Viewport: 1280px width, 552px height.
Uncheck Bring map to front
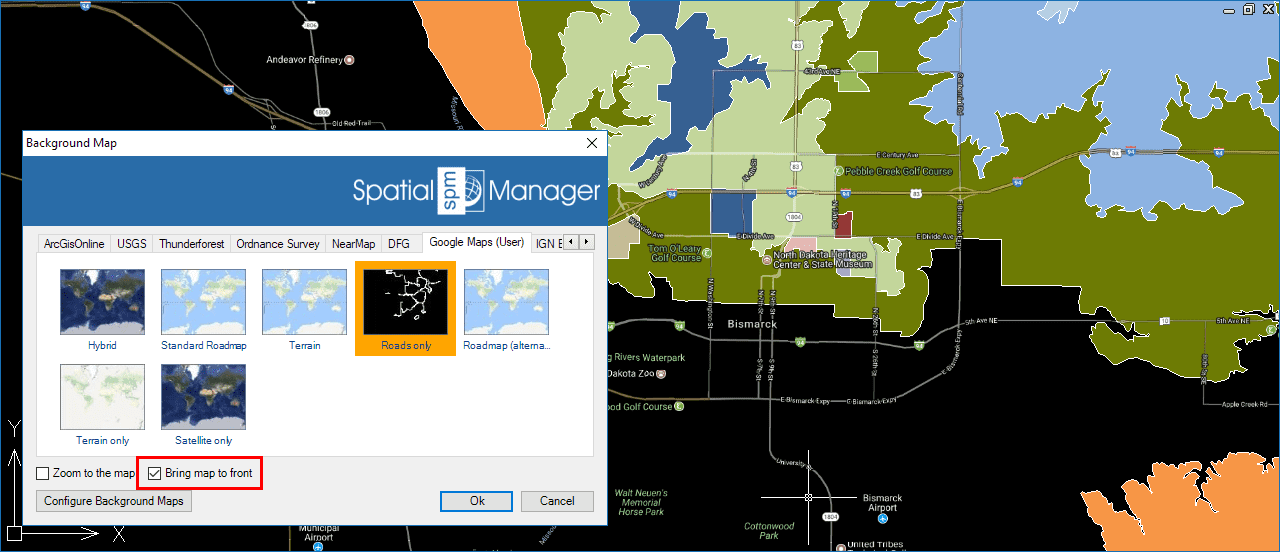(155, 473)
